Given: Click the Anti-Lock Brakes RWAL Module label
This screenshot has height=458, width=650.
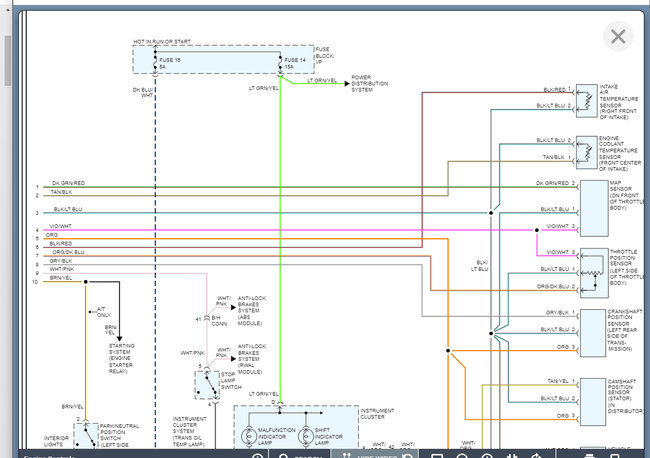Looking at the screenshot, I should pos(250,358).
